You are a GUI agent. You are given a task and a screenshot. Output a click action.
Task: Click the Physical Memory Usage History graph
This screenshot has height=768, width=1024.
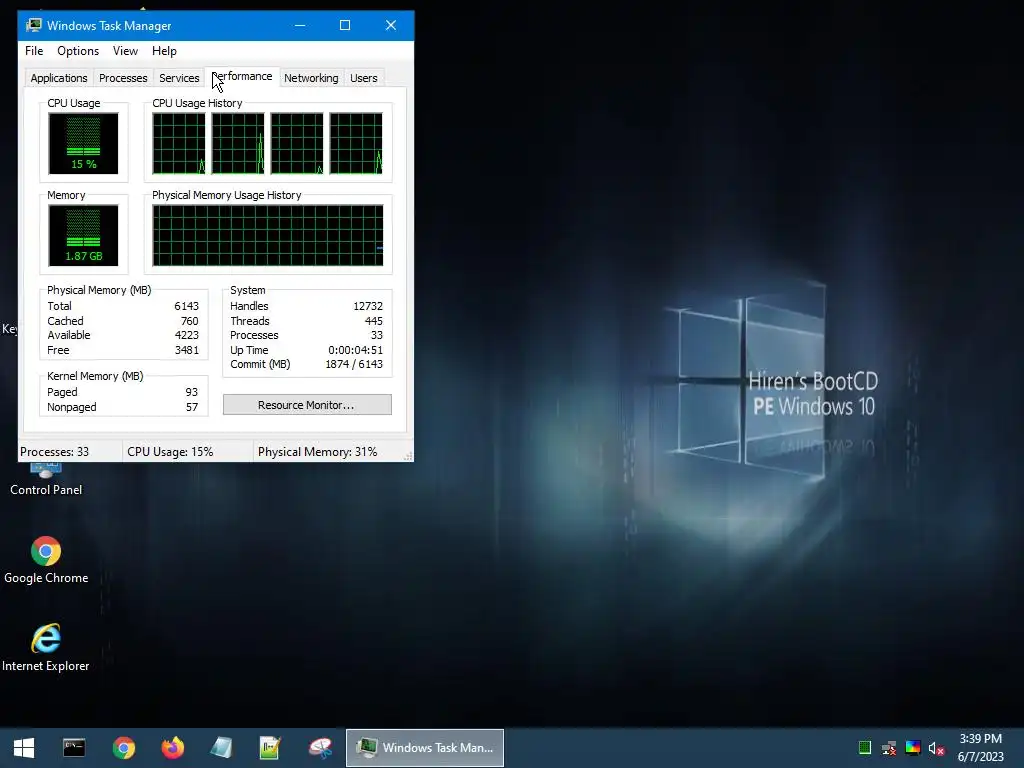(268, 235)
